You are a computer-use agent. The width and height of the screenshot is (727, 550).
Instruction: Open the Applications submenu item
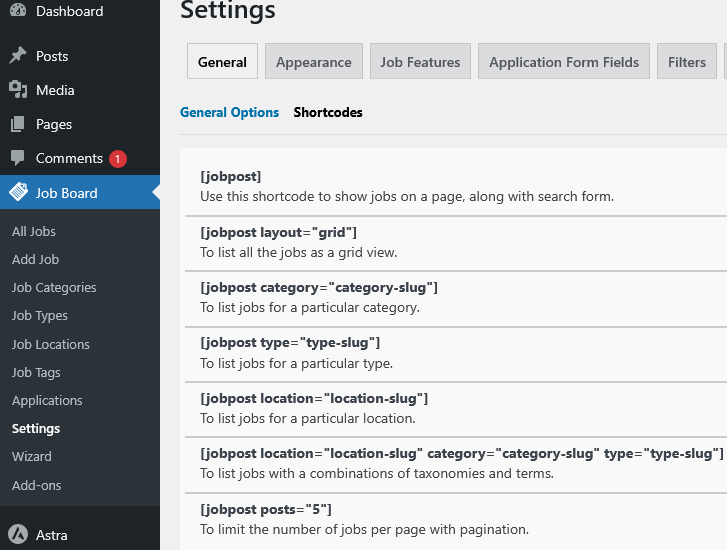tap(47, 400)
